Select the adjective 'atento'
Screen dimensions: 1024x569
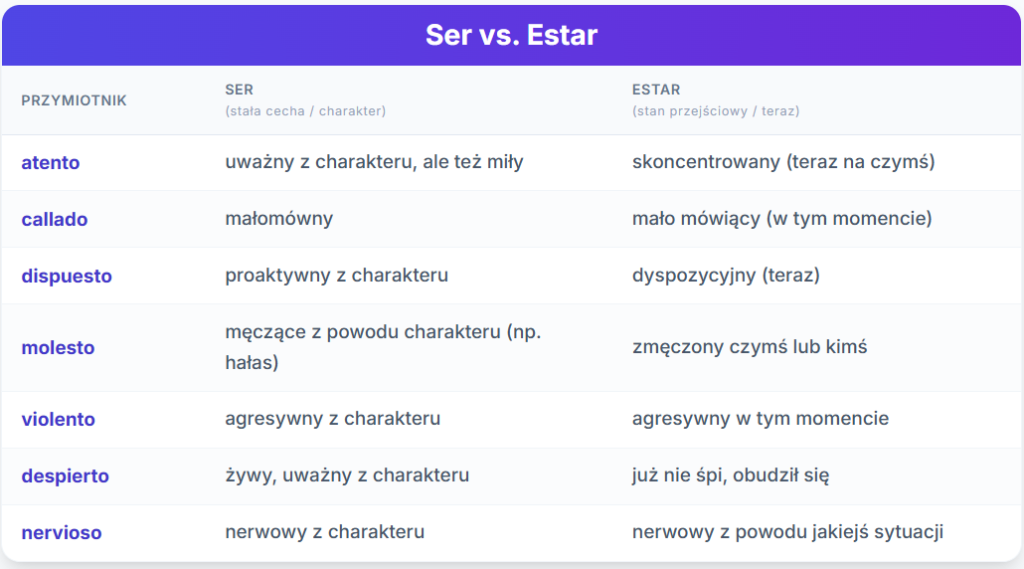(x=50, y=163)
